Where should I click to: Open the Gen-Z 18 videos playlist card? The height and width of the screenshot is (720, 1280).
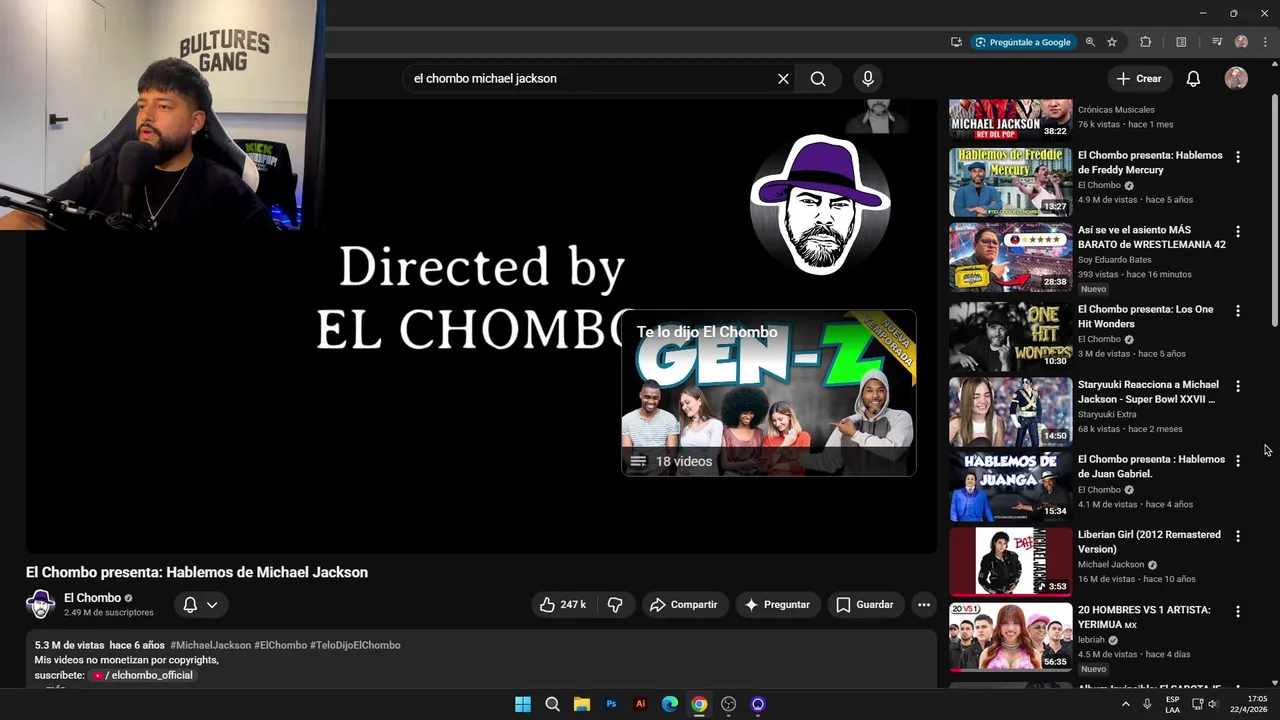[x=769, y=394]
